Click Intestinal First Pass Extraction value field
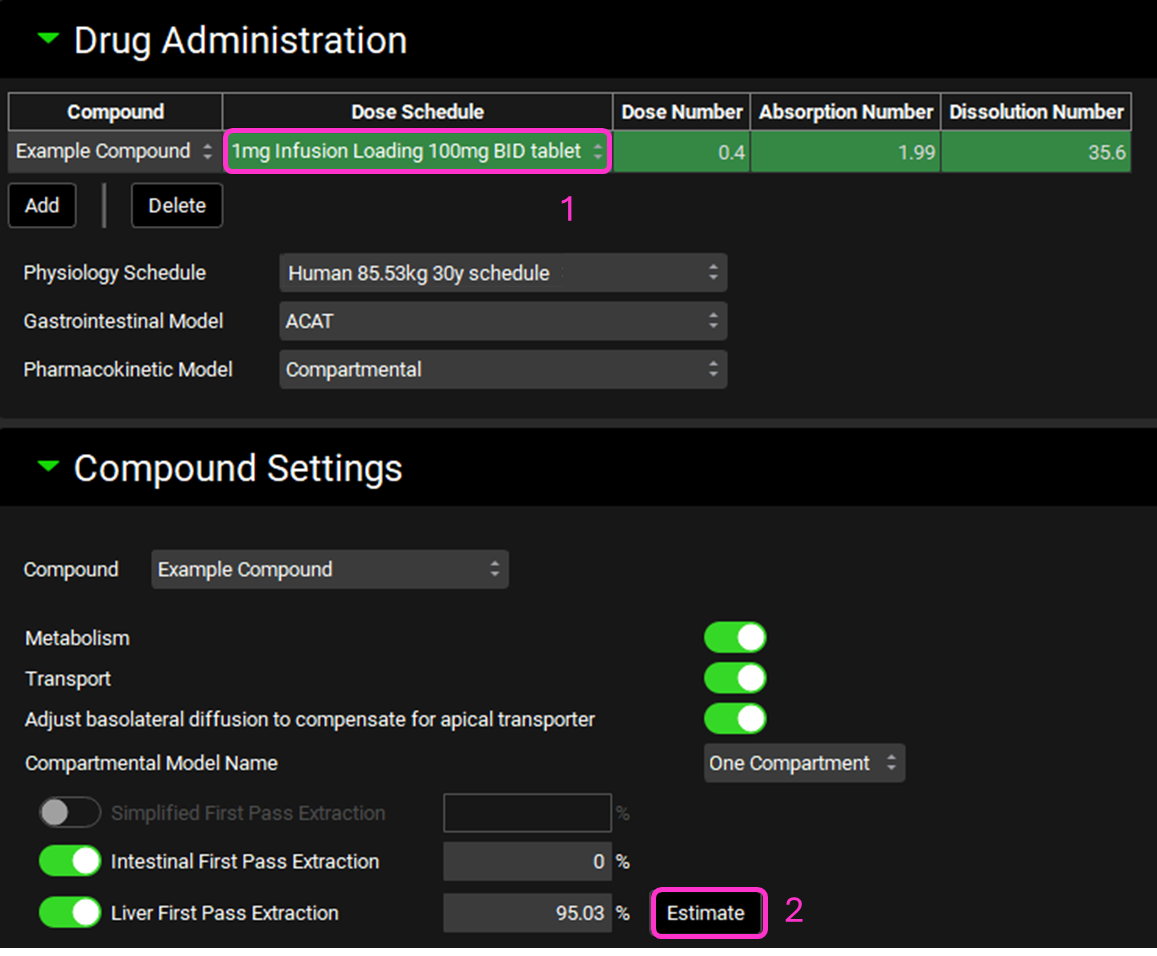Image resolution: width=1157 pixels, height=956 pixels. pyautogui.click(x=527, y=861)
